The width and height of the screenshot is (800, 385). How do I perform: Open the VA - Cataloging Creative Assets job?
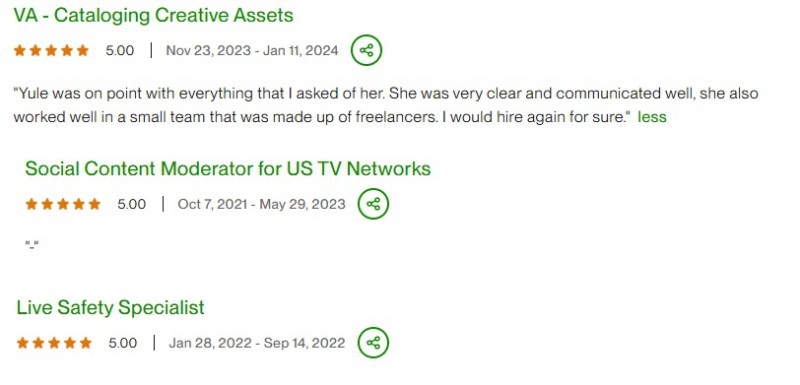pos(153,15)
